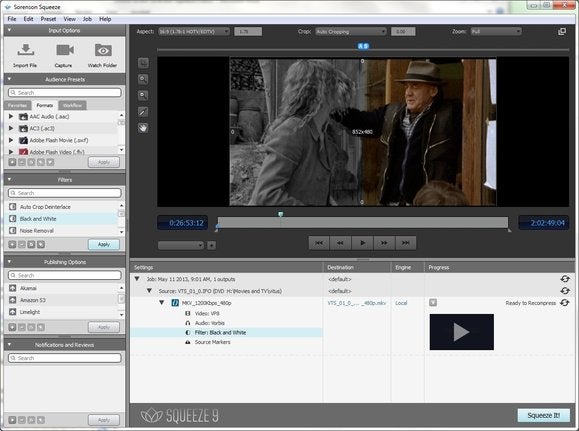Open the Edit menu
This screenshot has height=431, width=579.
(28, 19)
